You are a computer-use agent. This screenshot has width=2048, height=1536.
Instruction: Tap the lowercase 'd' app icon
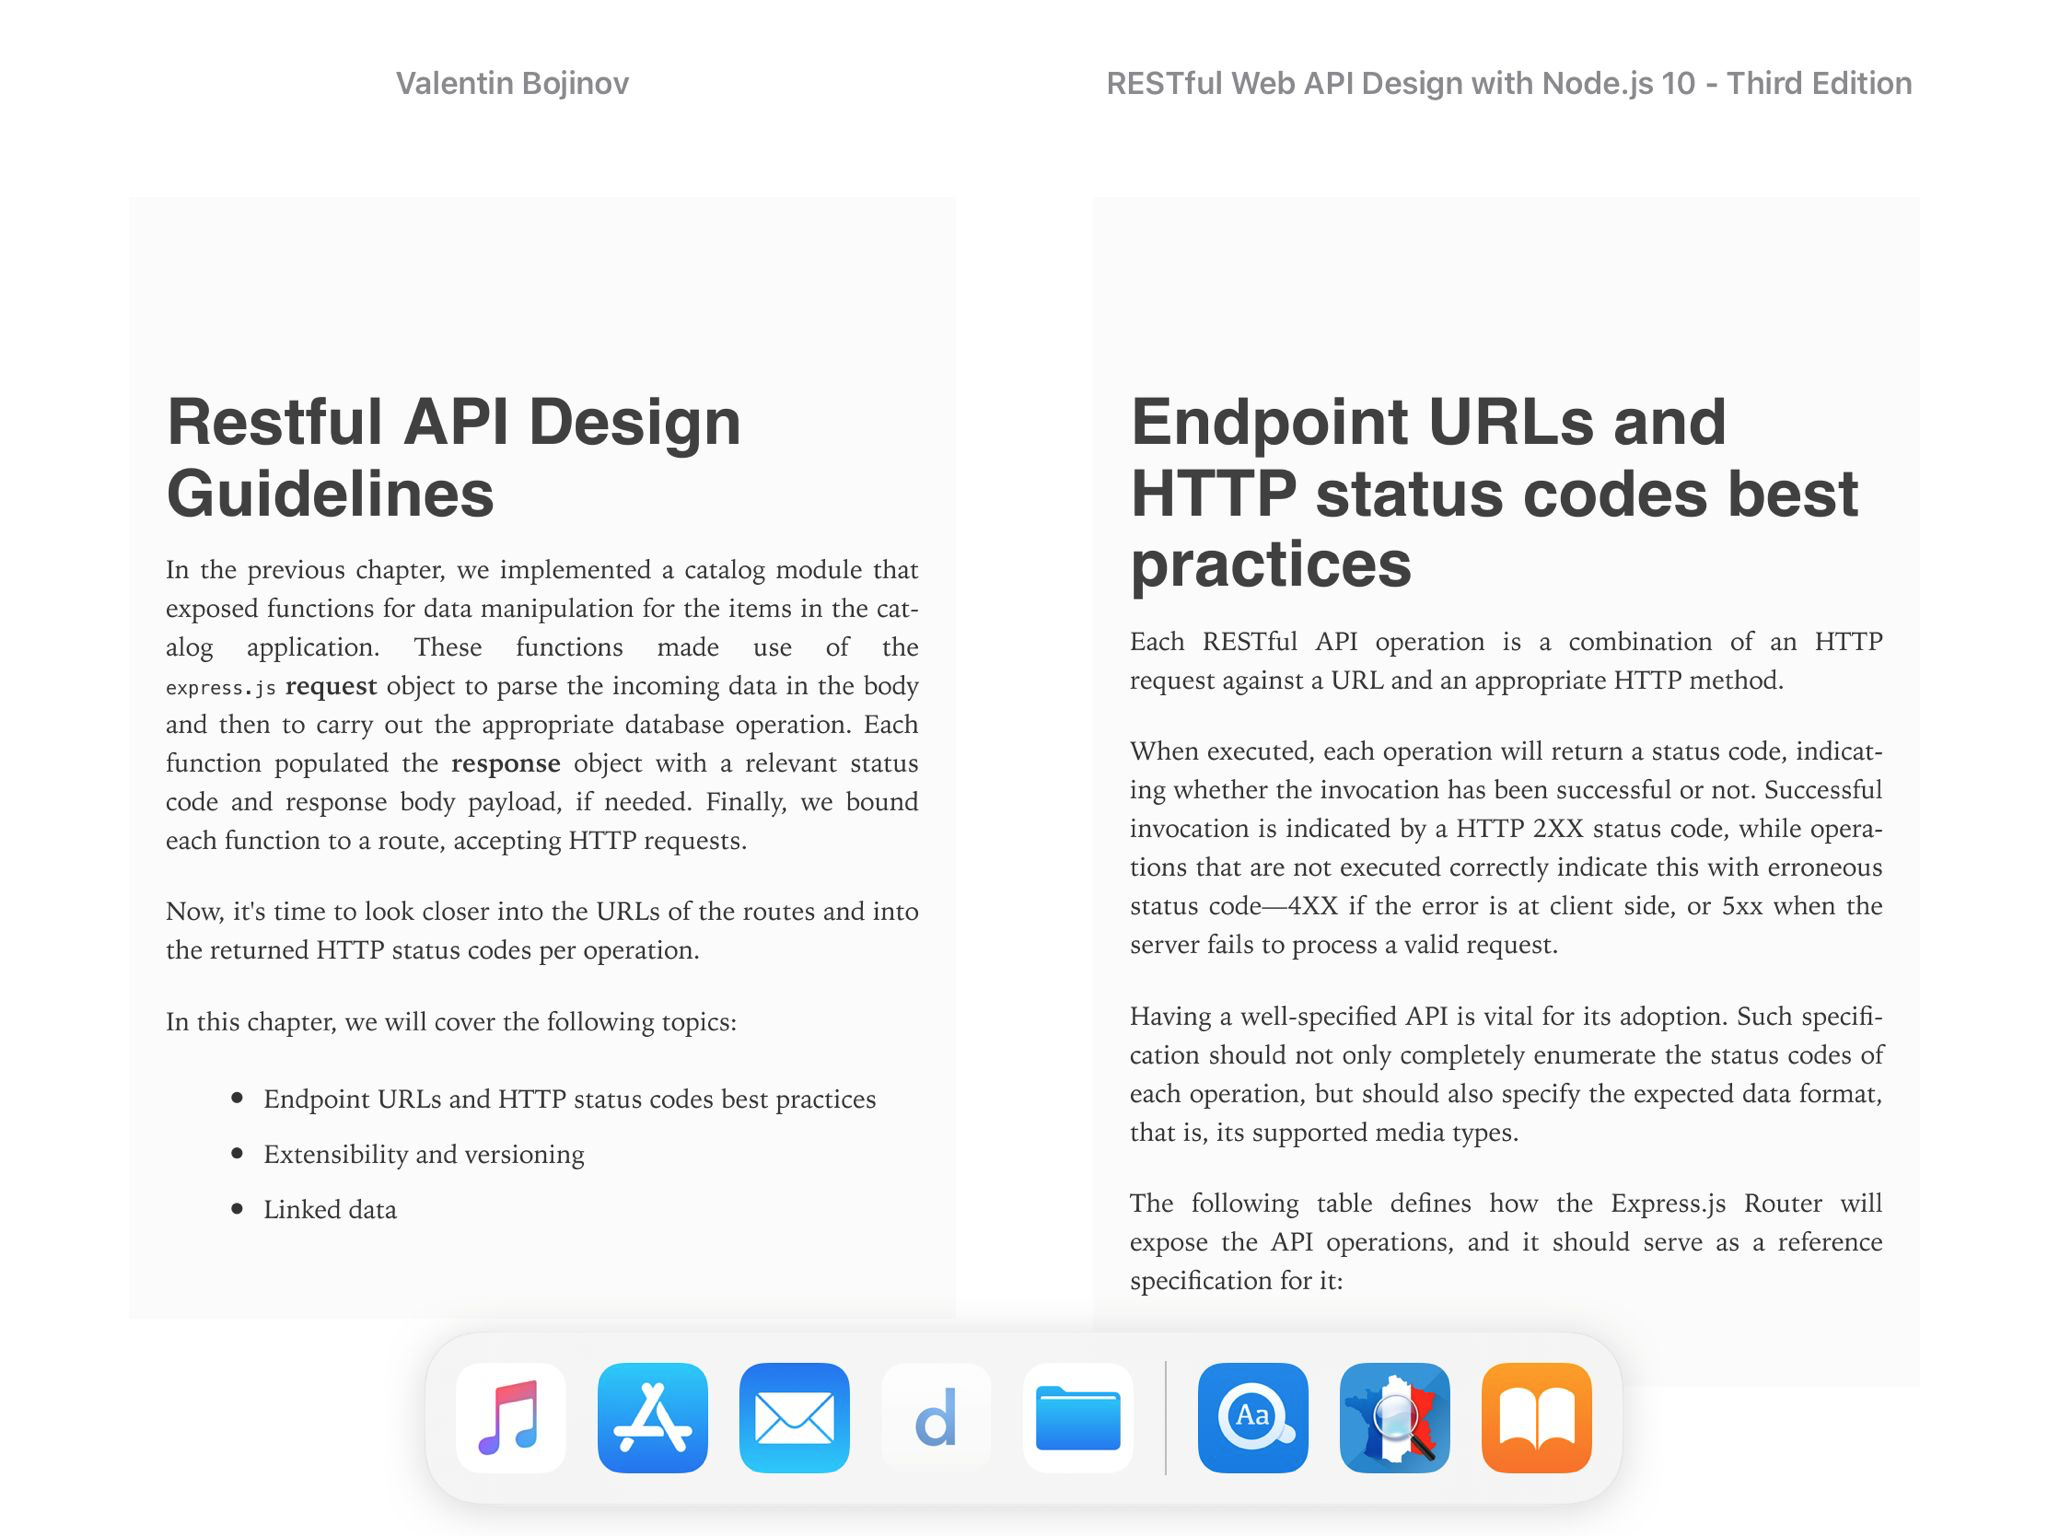click(x=936, y=1417)
